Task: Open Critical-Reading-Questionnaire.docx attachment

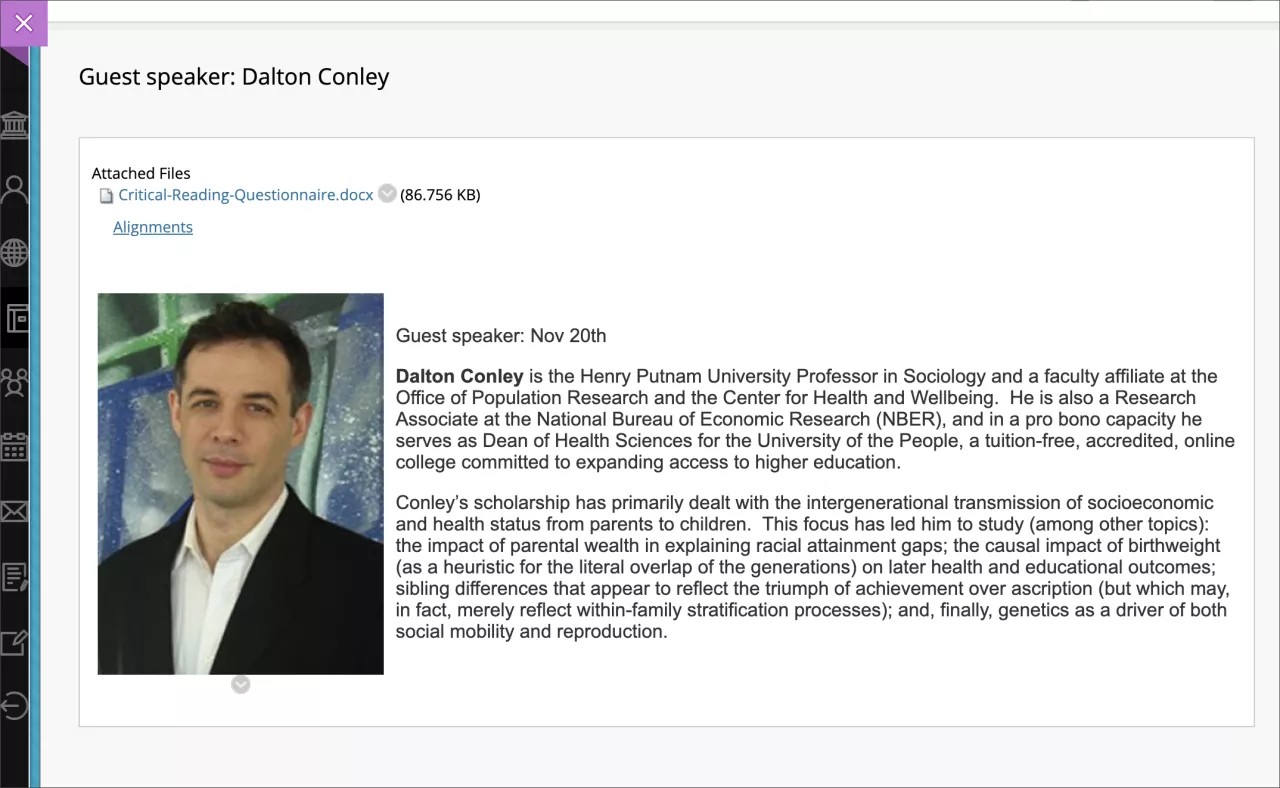Action: pos(245,195)
